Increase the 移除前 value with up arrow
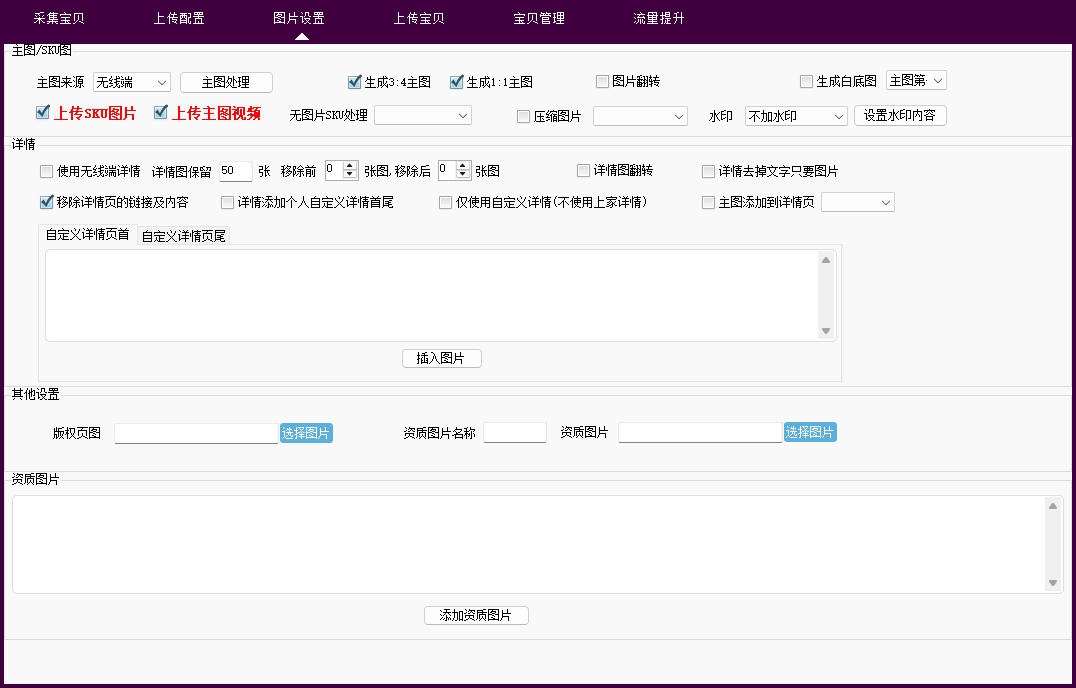Screen dimensions: 1076x688 (350, 165)
